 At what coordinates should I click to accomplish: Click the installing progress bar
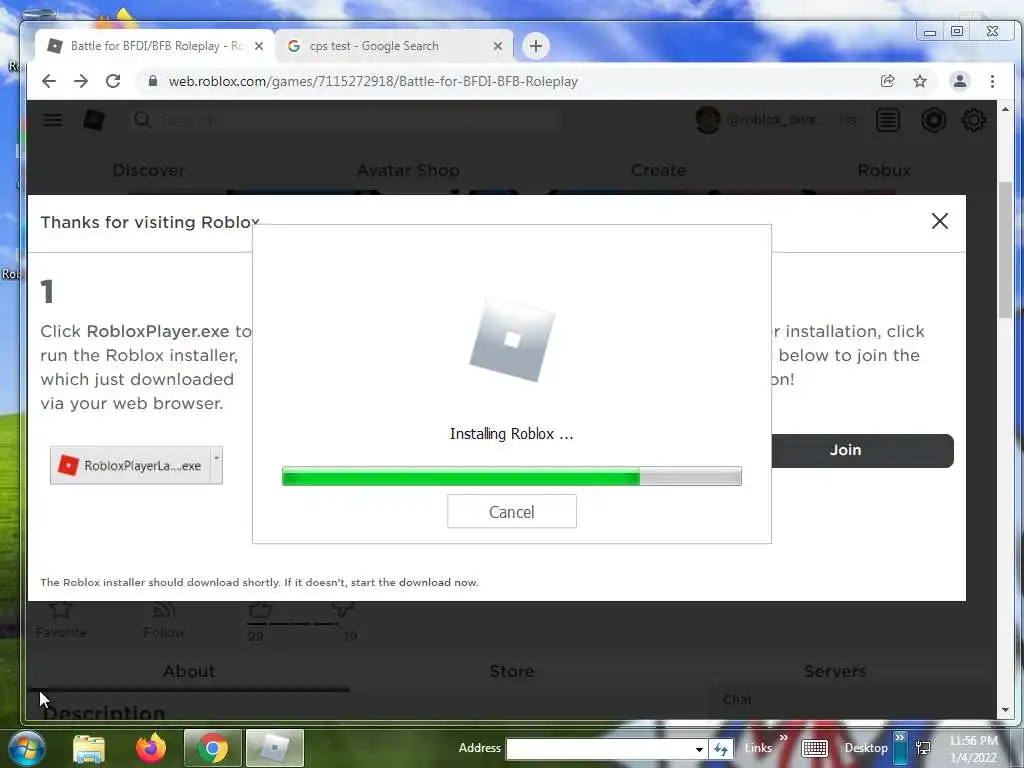(511, 477)
